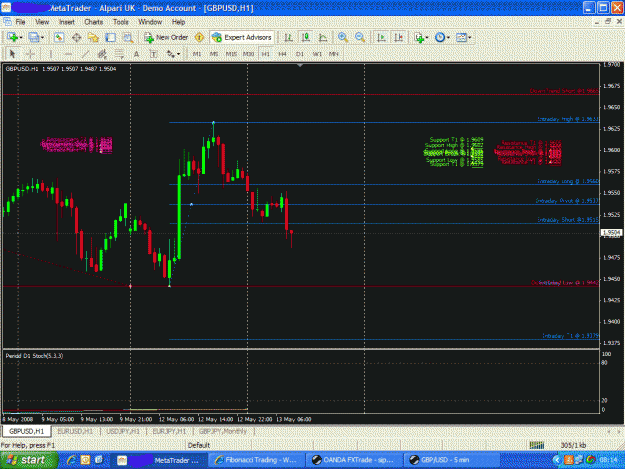The height and width of the screenshot is (469, 625).
Task: Open Internet Explorer from quick launch
Action: (71, 460)
